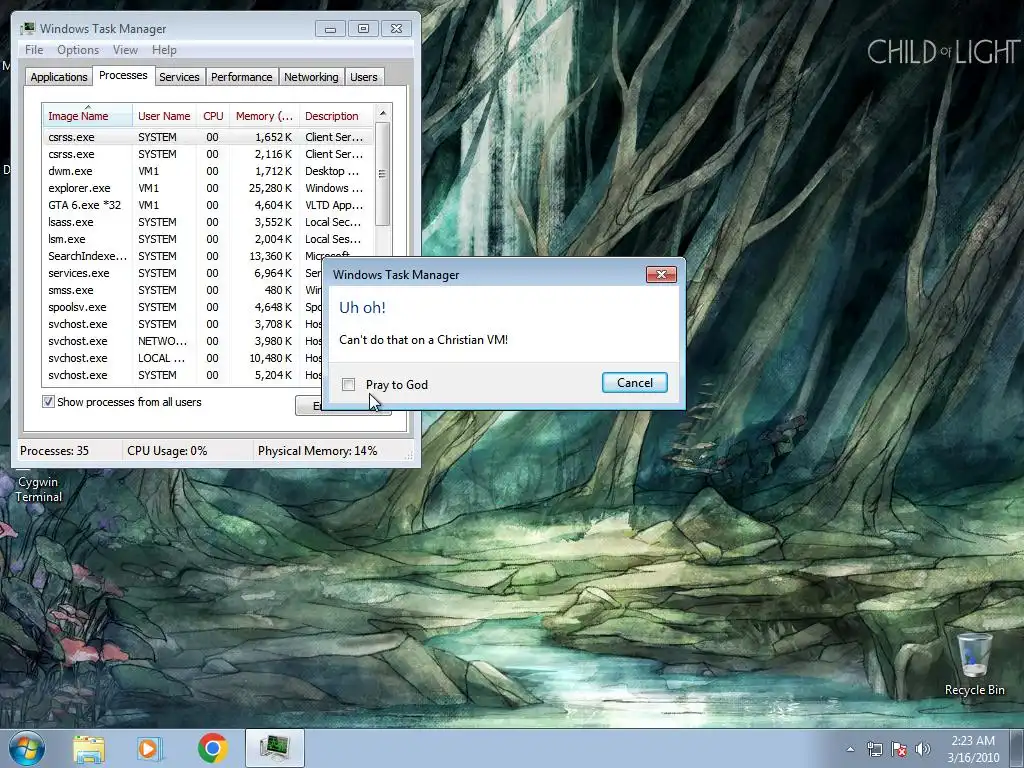Switch to the Networking tab
This screenshot has width=1024, height=768.
[311, 77]
